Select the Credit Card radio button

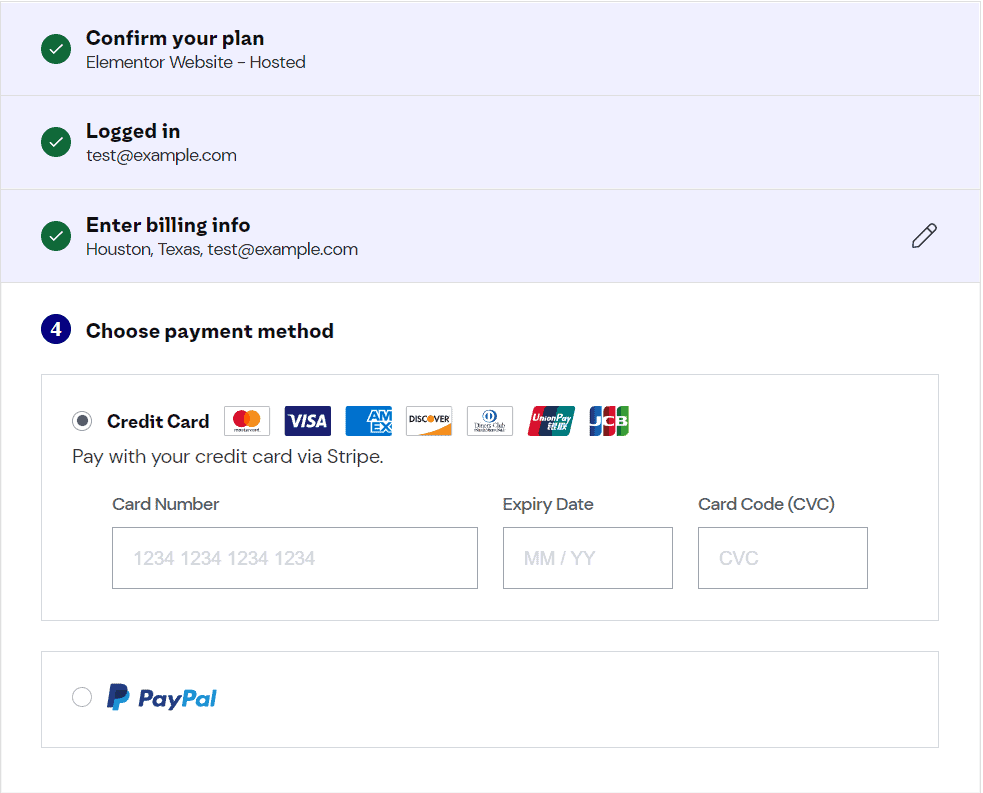(x=82, y=421)
